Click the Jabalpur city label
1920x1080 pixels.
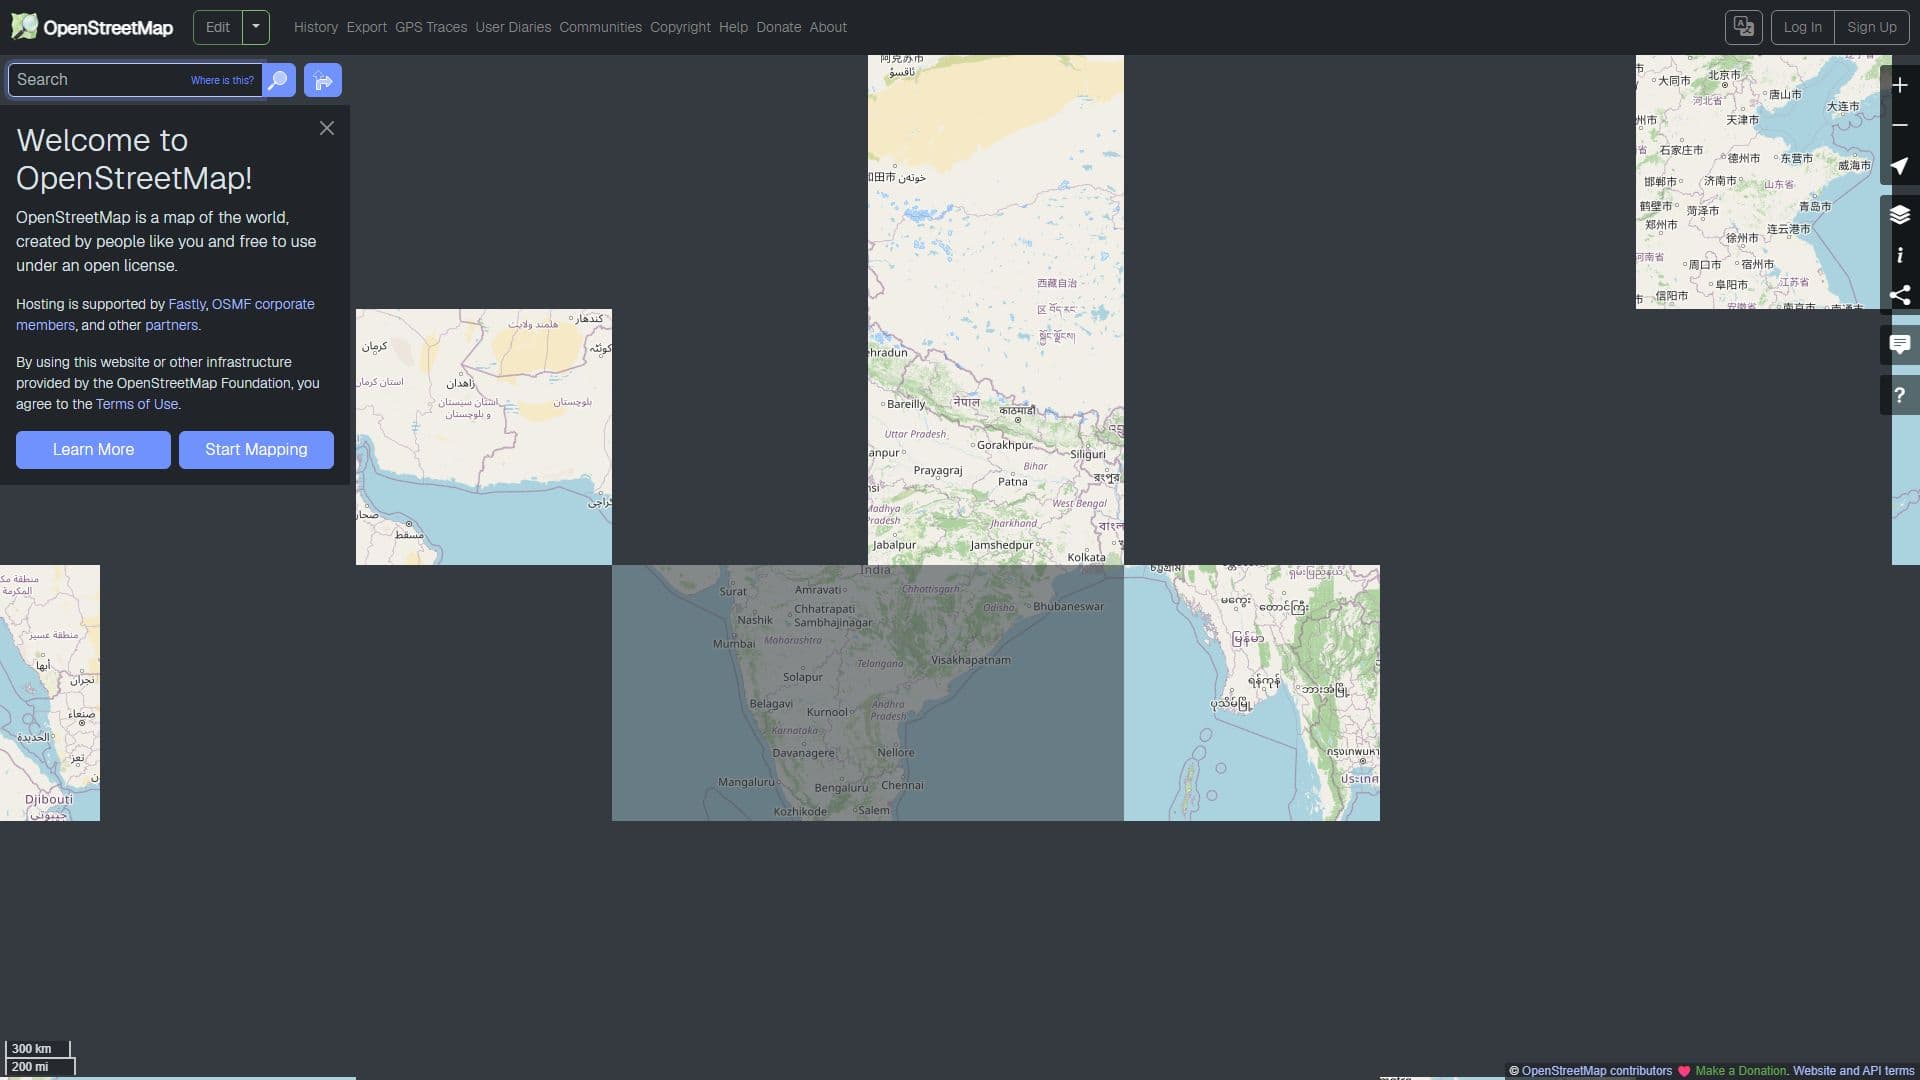[894, 545]
